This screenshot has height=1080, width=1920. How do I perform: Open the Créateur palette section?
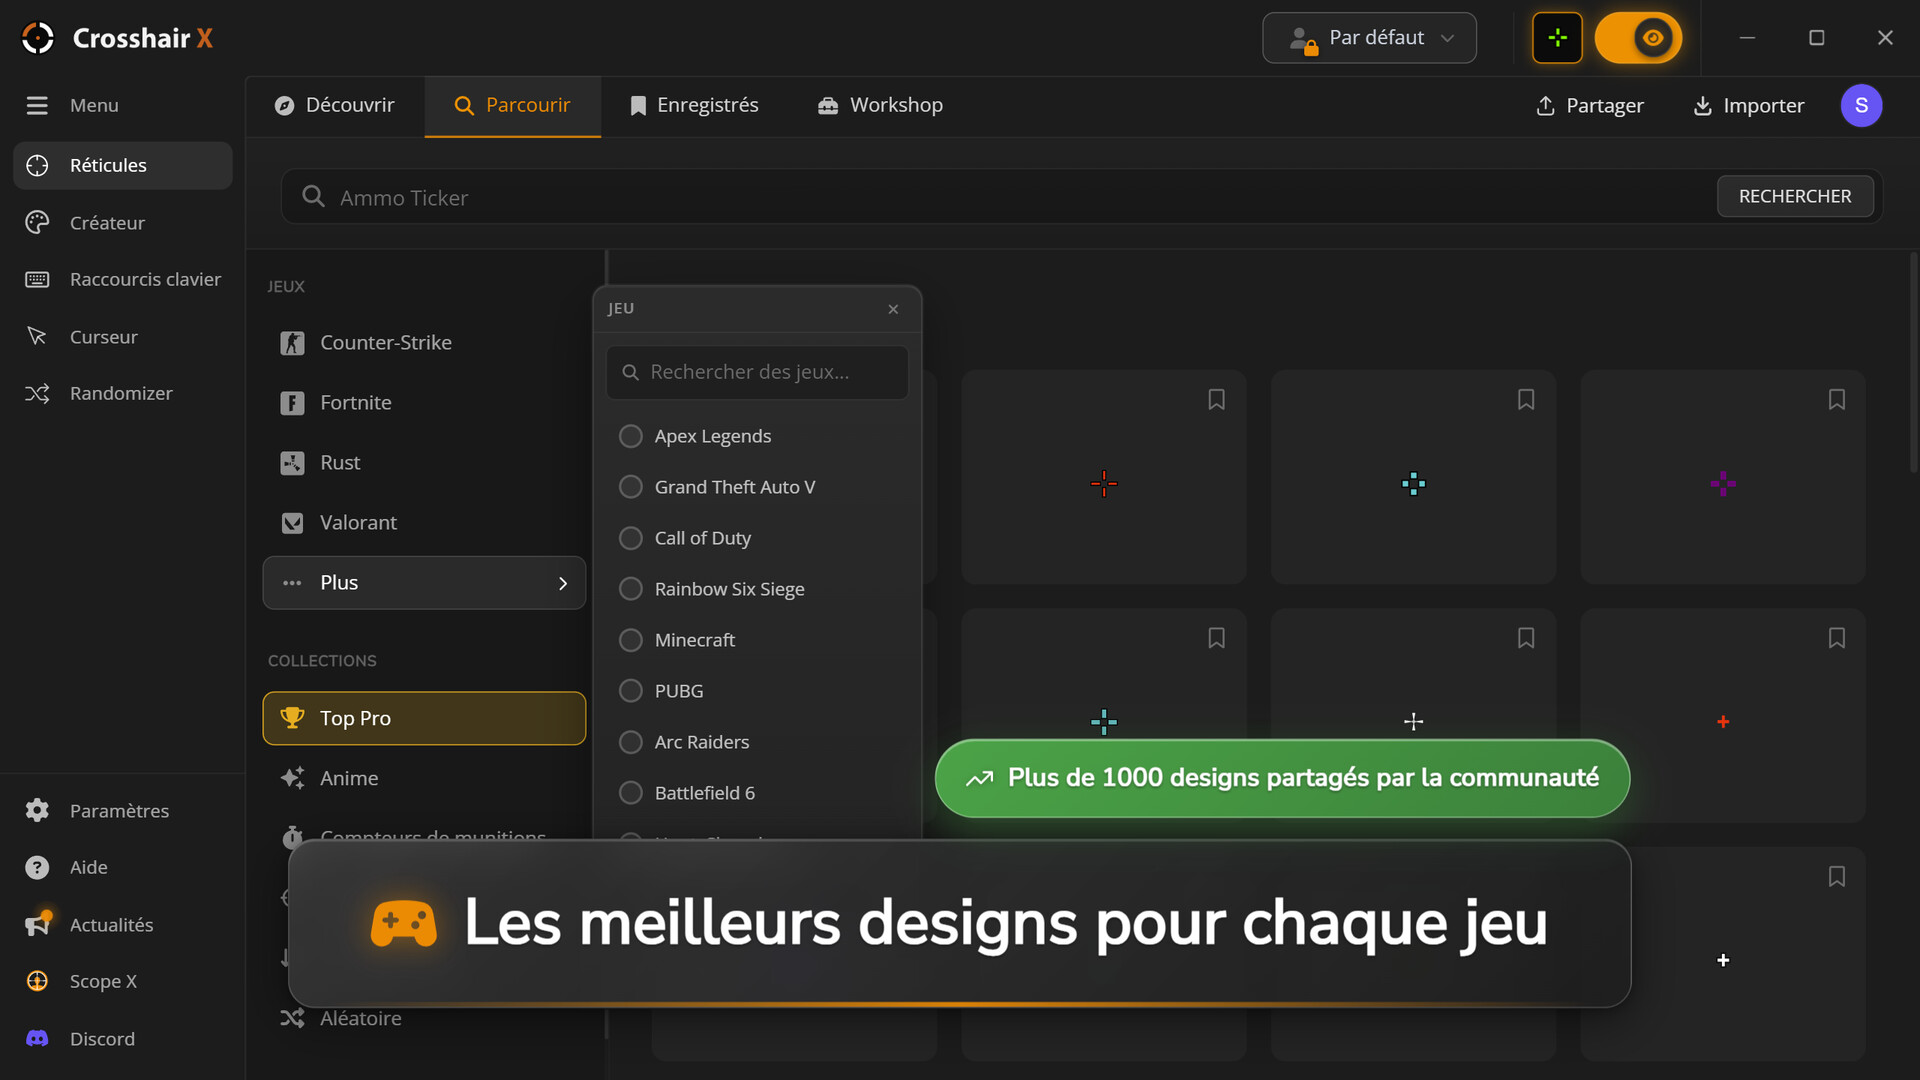(x=123, y=223)
